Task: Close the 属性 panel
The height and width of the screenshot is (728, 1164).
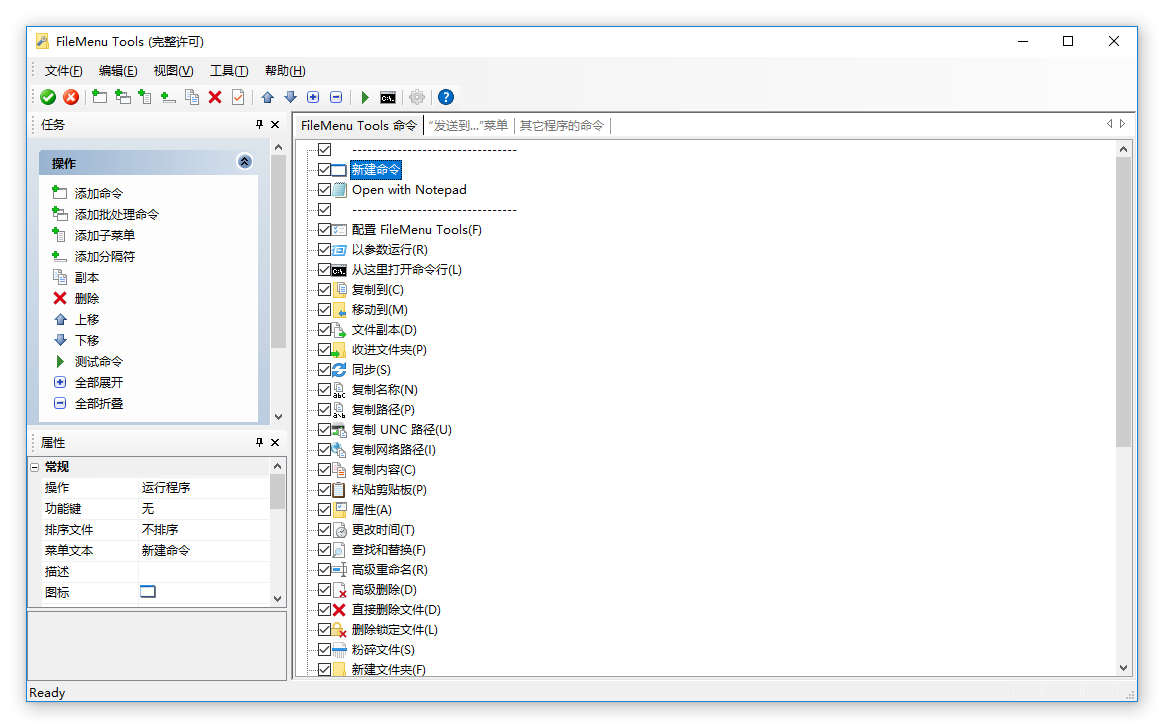Action: point(275,442)
